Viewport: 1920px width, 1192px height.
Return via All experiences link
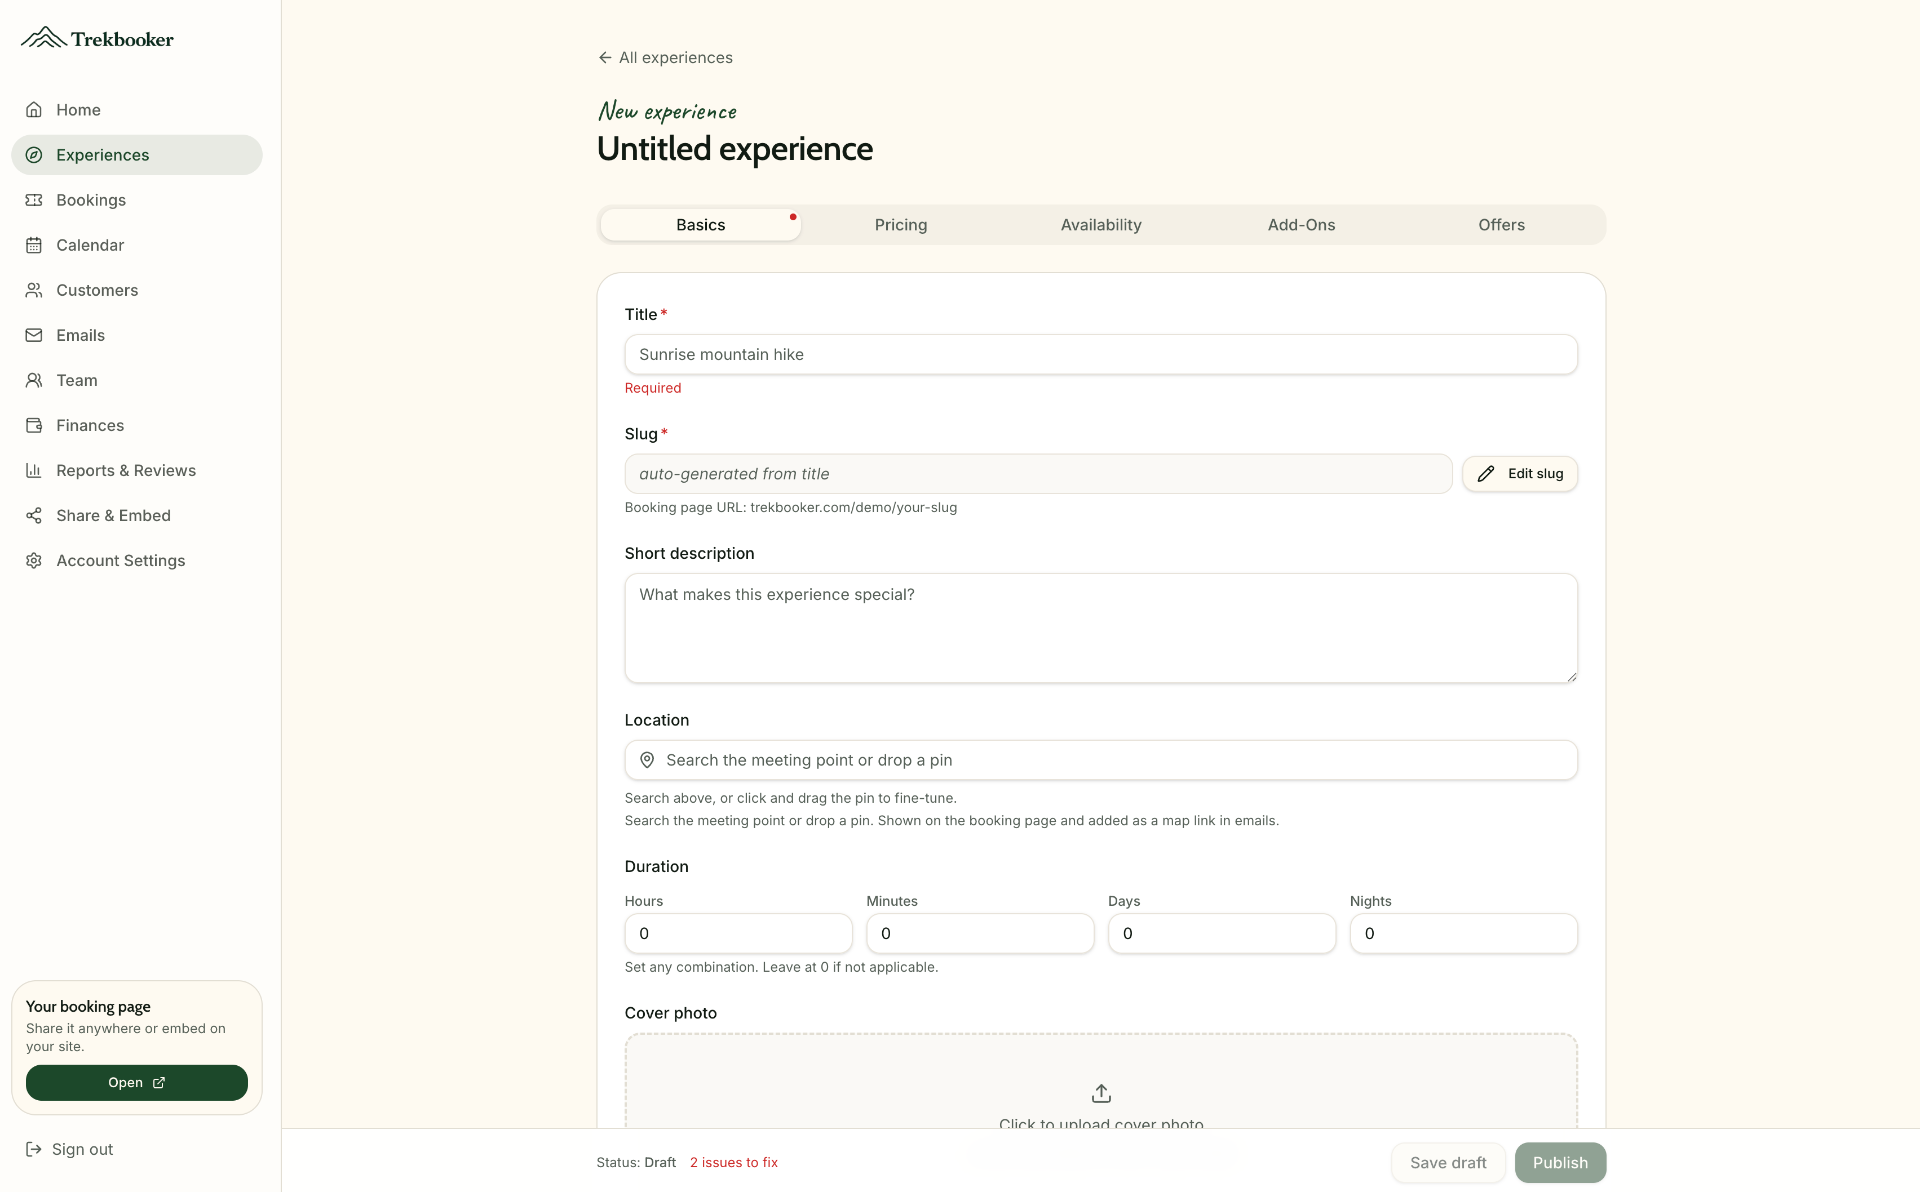point(665,58)
